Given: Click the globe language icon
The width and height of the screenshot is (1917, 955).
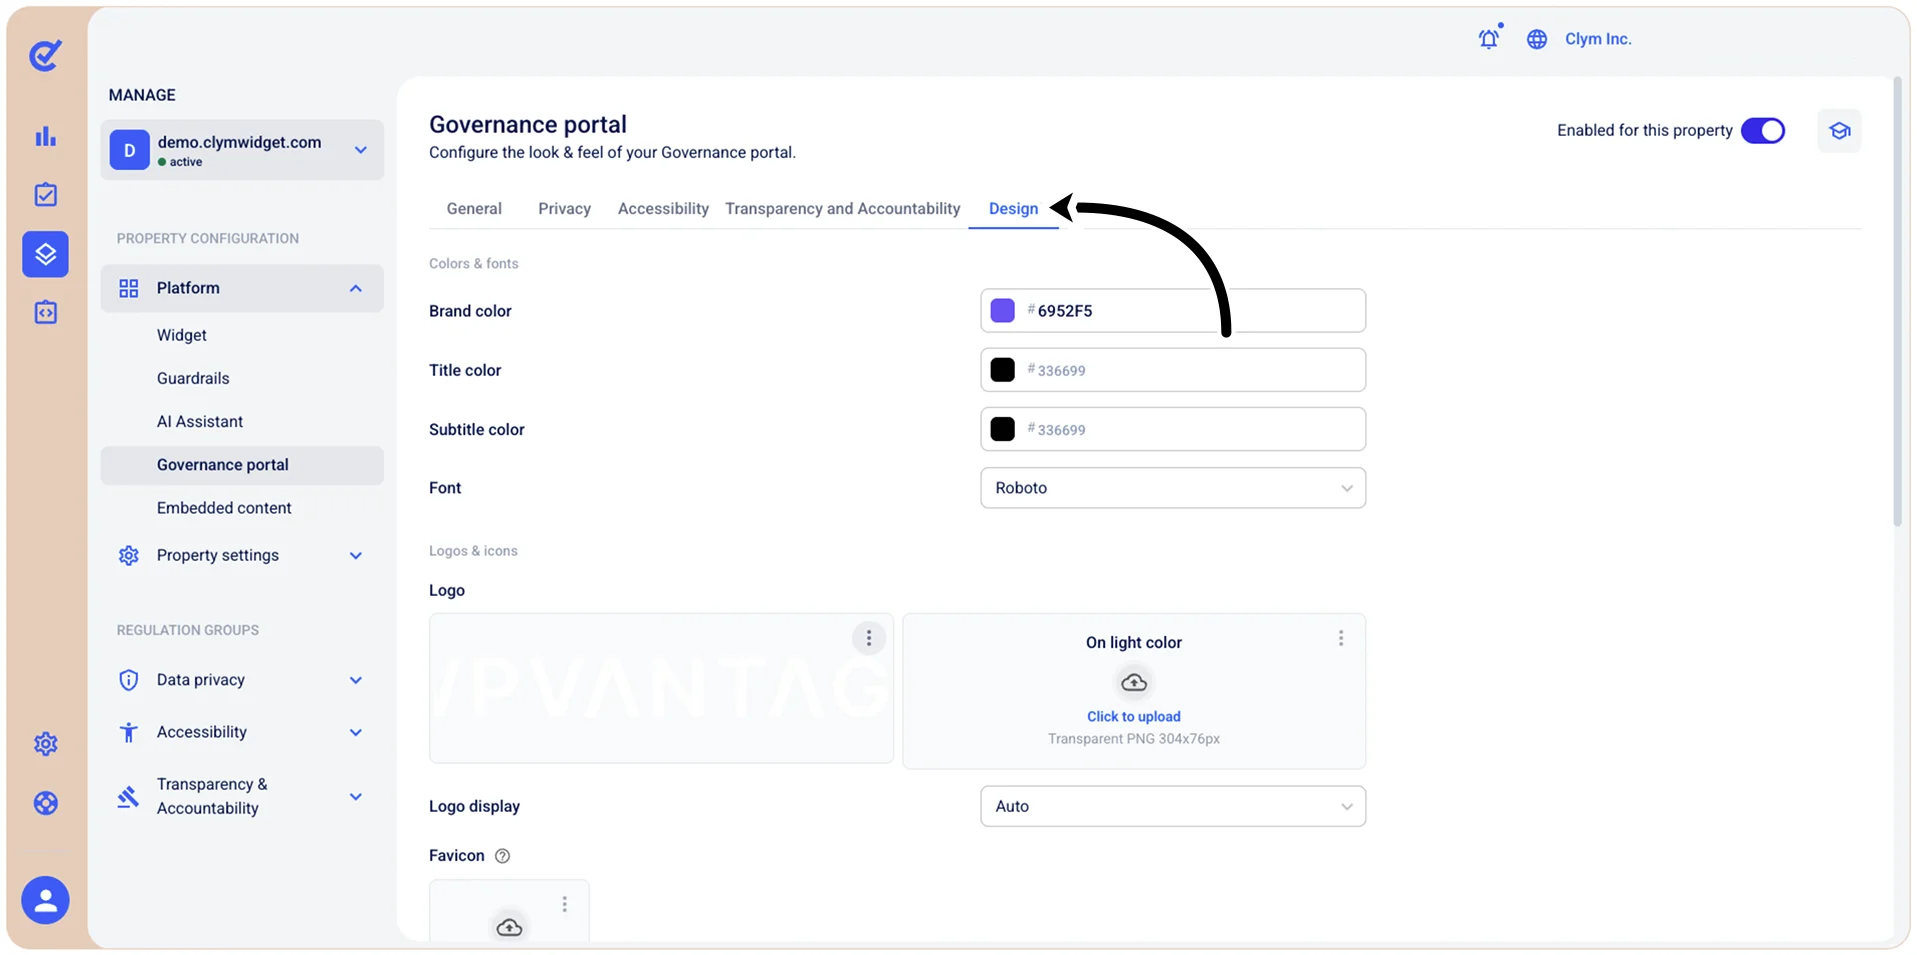Looking at the screenshot, I should click(1537, 39).
